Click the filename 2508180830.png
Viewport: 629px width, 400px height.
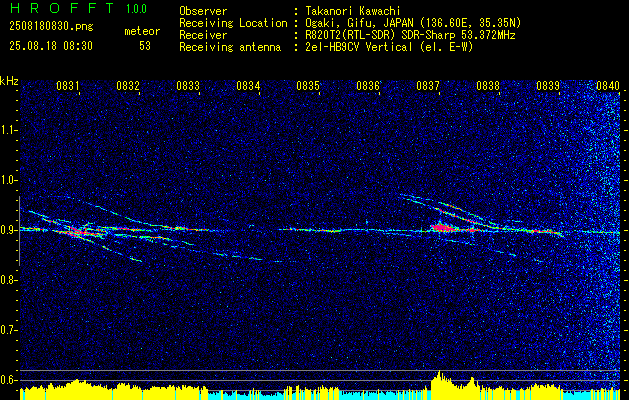click(51, 27)
